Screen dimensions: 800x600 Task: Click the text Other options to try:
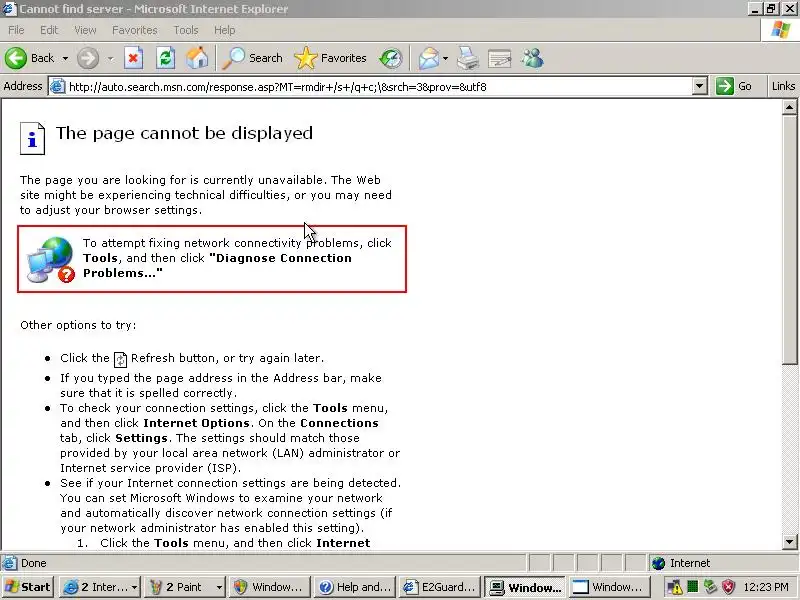click(x=78, y=325)
